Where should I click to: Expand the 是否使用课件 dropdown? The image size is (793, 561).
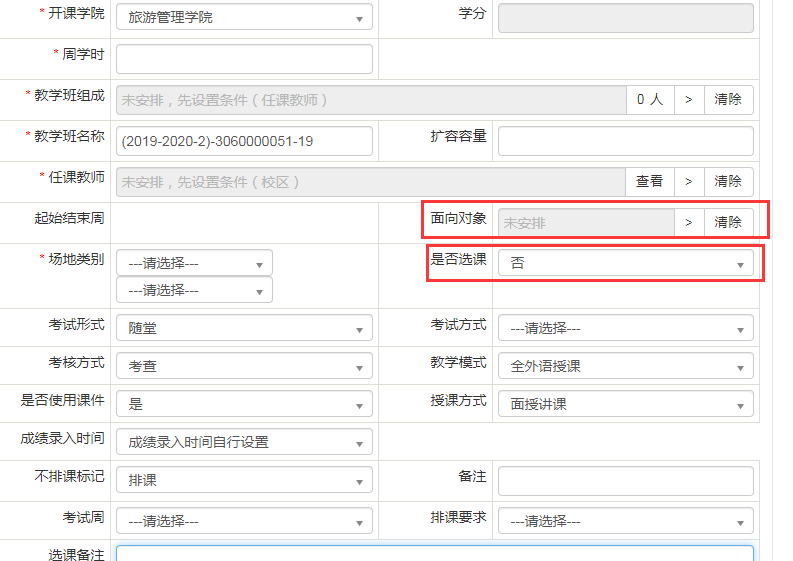point(244,404)
